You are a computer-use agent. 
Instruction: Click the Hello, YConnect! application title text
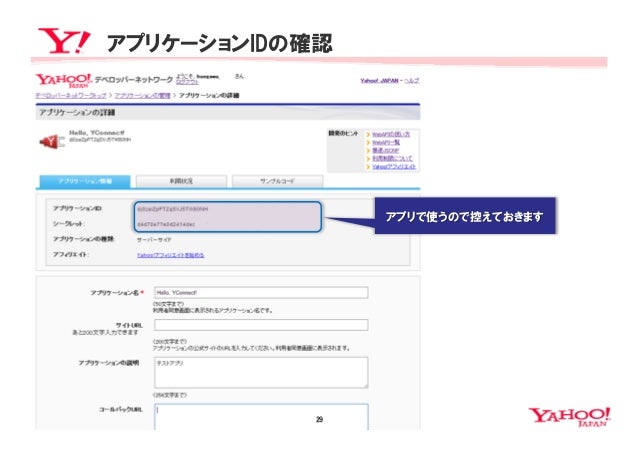click(97, 133)
